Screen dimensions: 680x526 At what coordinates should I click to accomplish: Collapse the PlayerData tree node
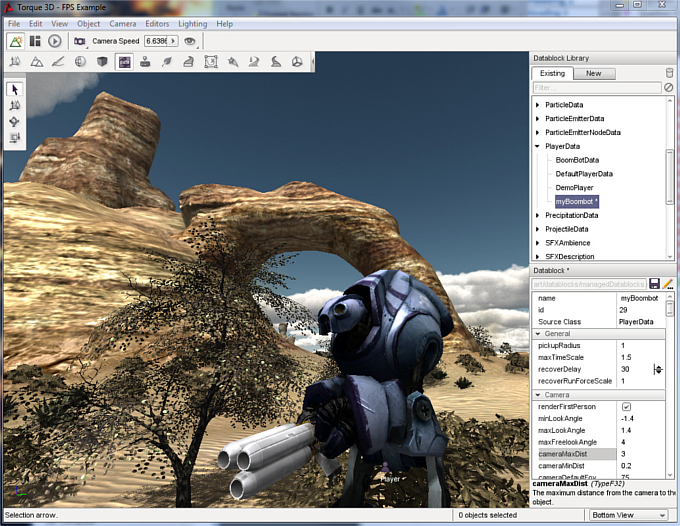point(537,146)
